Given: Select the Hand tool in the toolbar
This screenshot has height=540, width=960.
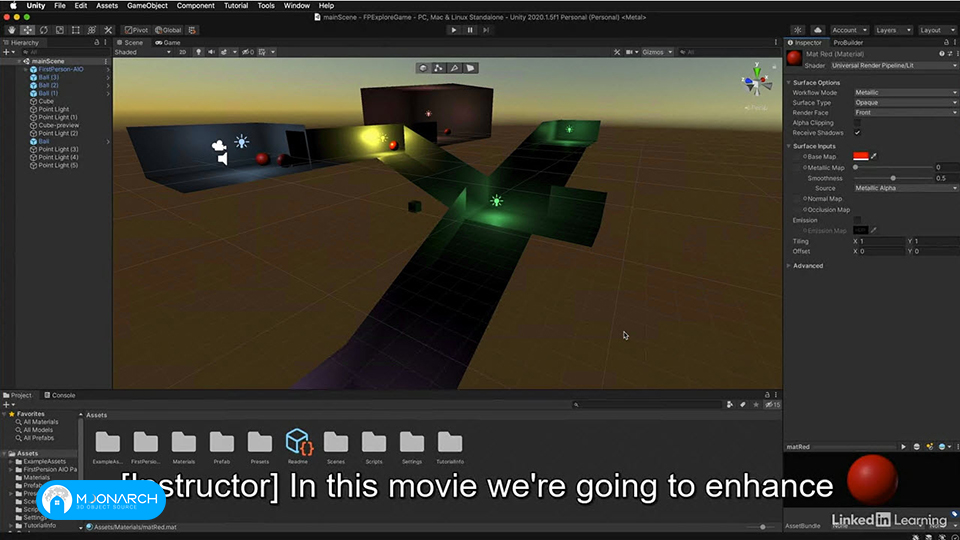Looking at the screenshot, I should 12,30.
